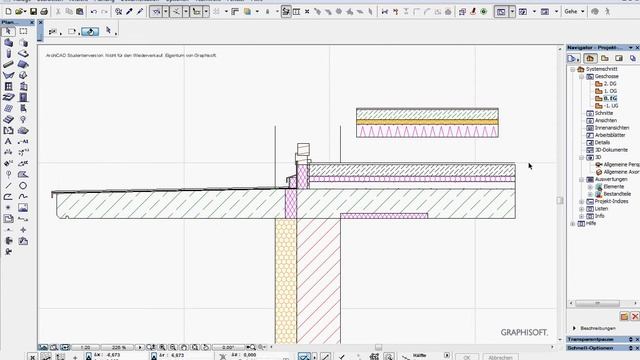Viewport: 640px width, 360px height.
Task: Expand the Listen tree node
Action: (581, 209)
